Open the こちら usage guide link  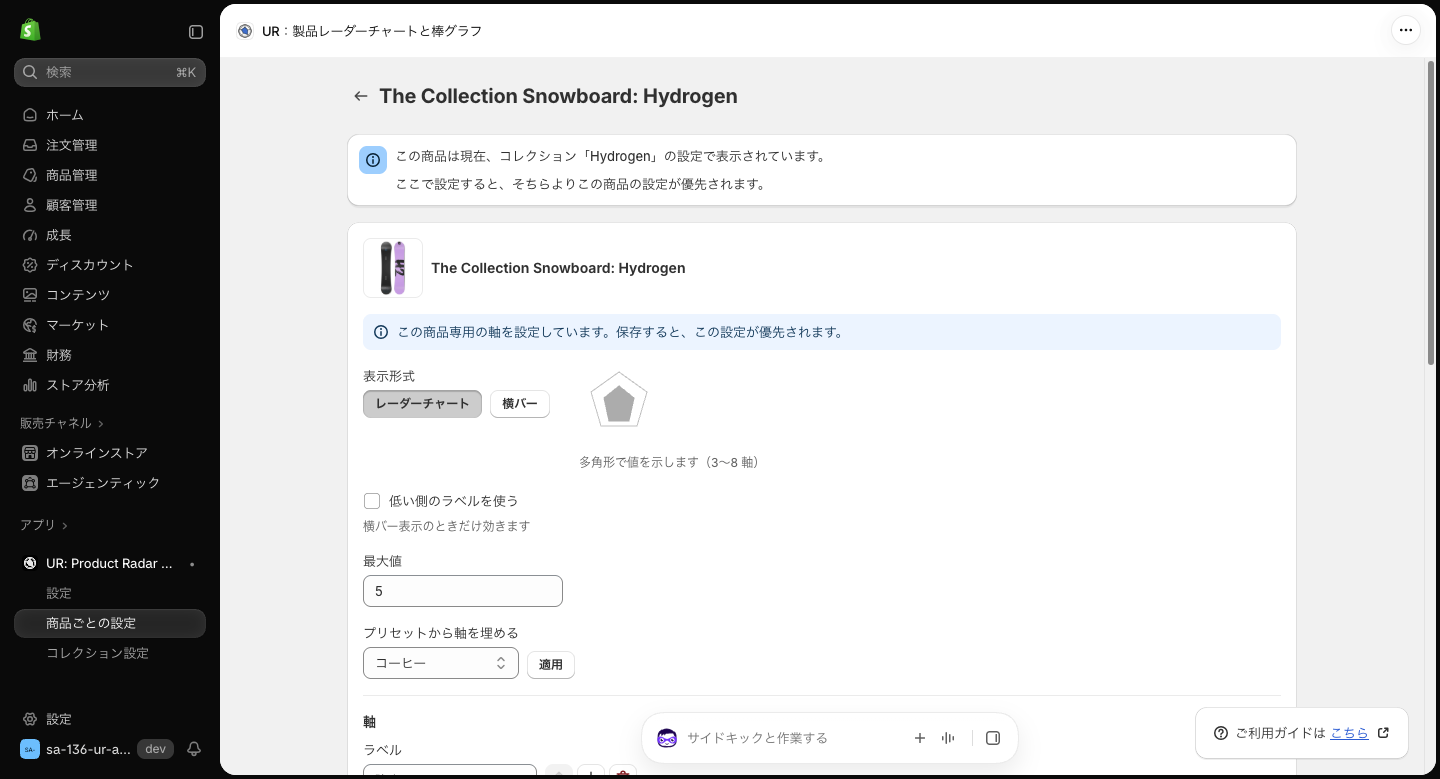point(1349,733)
